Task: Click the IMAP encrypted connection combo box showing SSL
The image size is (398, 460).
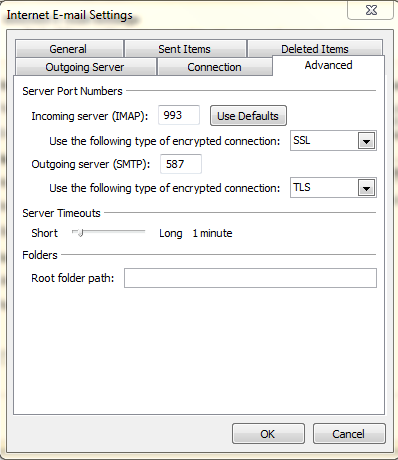Action: point(333,141)
